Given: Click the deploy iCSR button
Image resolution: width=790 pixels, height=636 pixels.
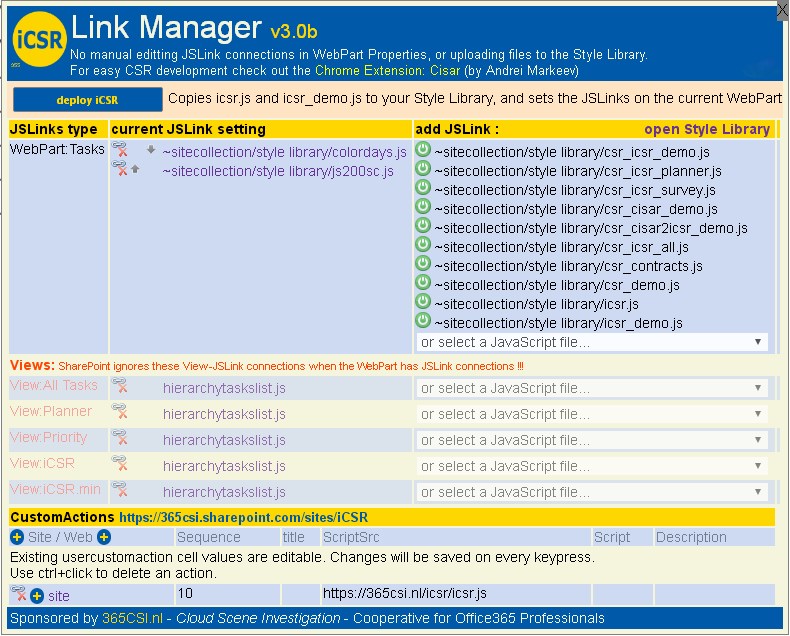Looking at the screenshot, I should [x=88, y=100].
